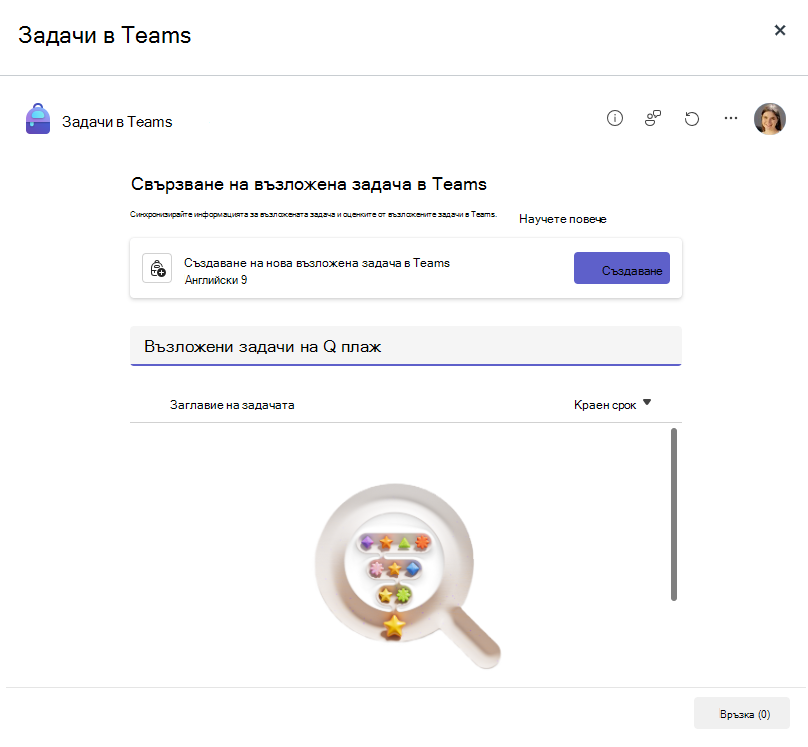
Task: Click the Възложени задачи на Q плаж field
Action: pyautogui.click(x=406, y=346)
